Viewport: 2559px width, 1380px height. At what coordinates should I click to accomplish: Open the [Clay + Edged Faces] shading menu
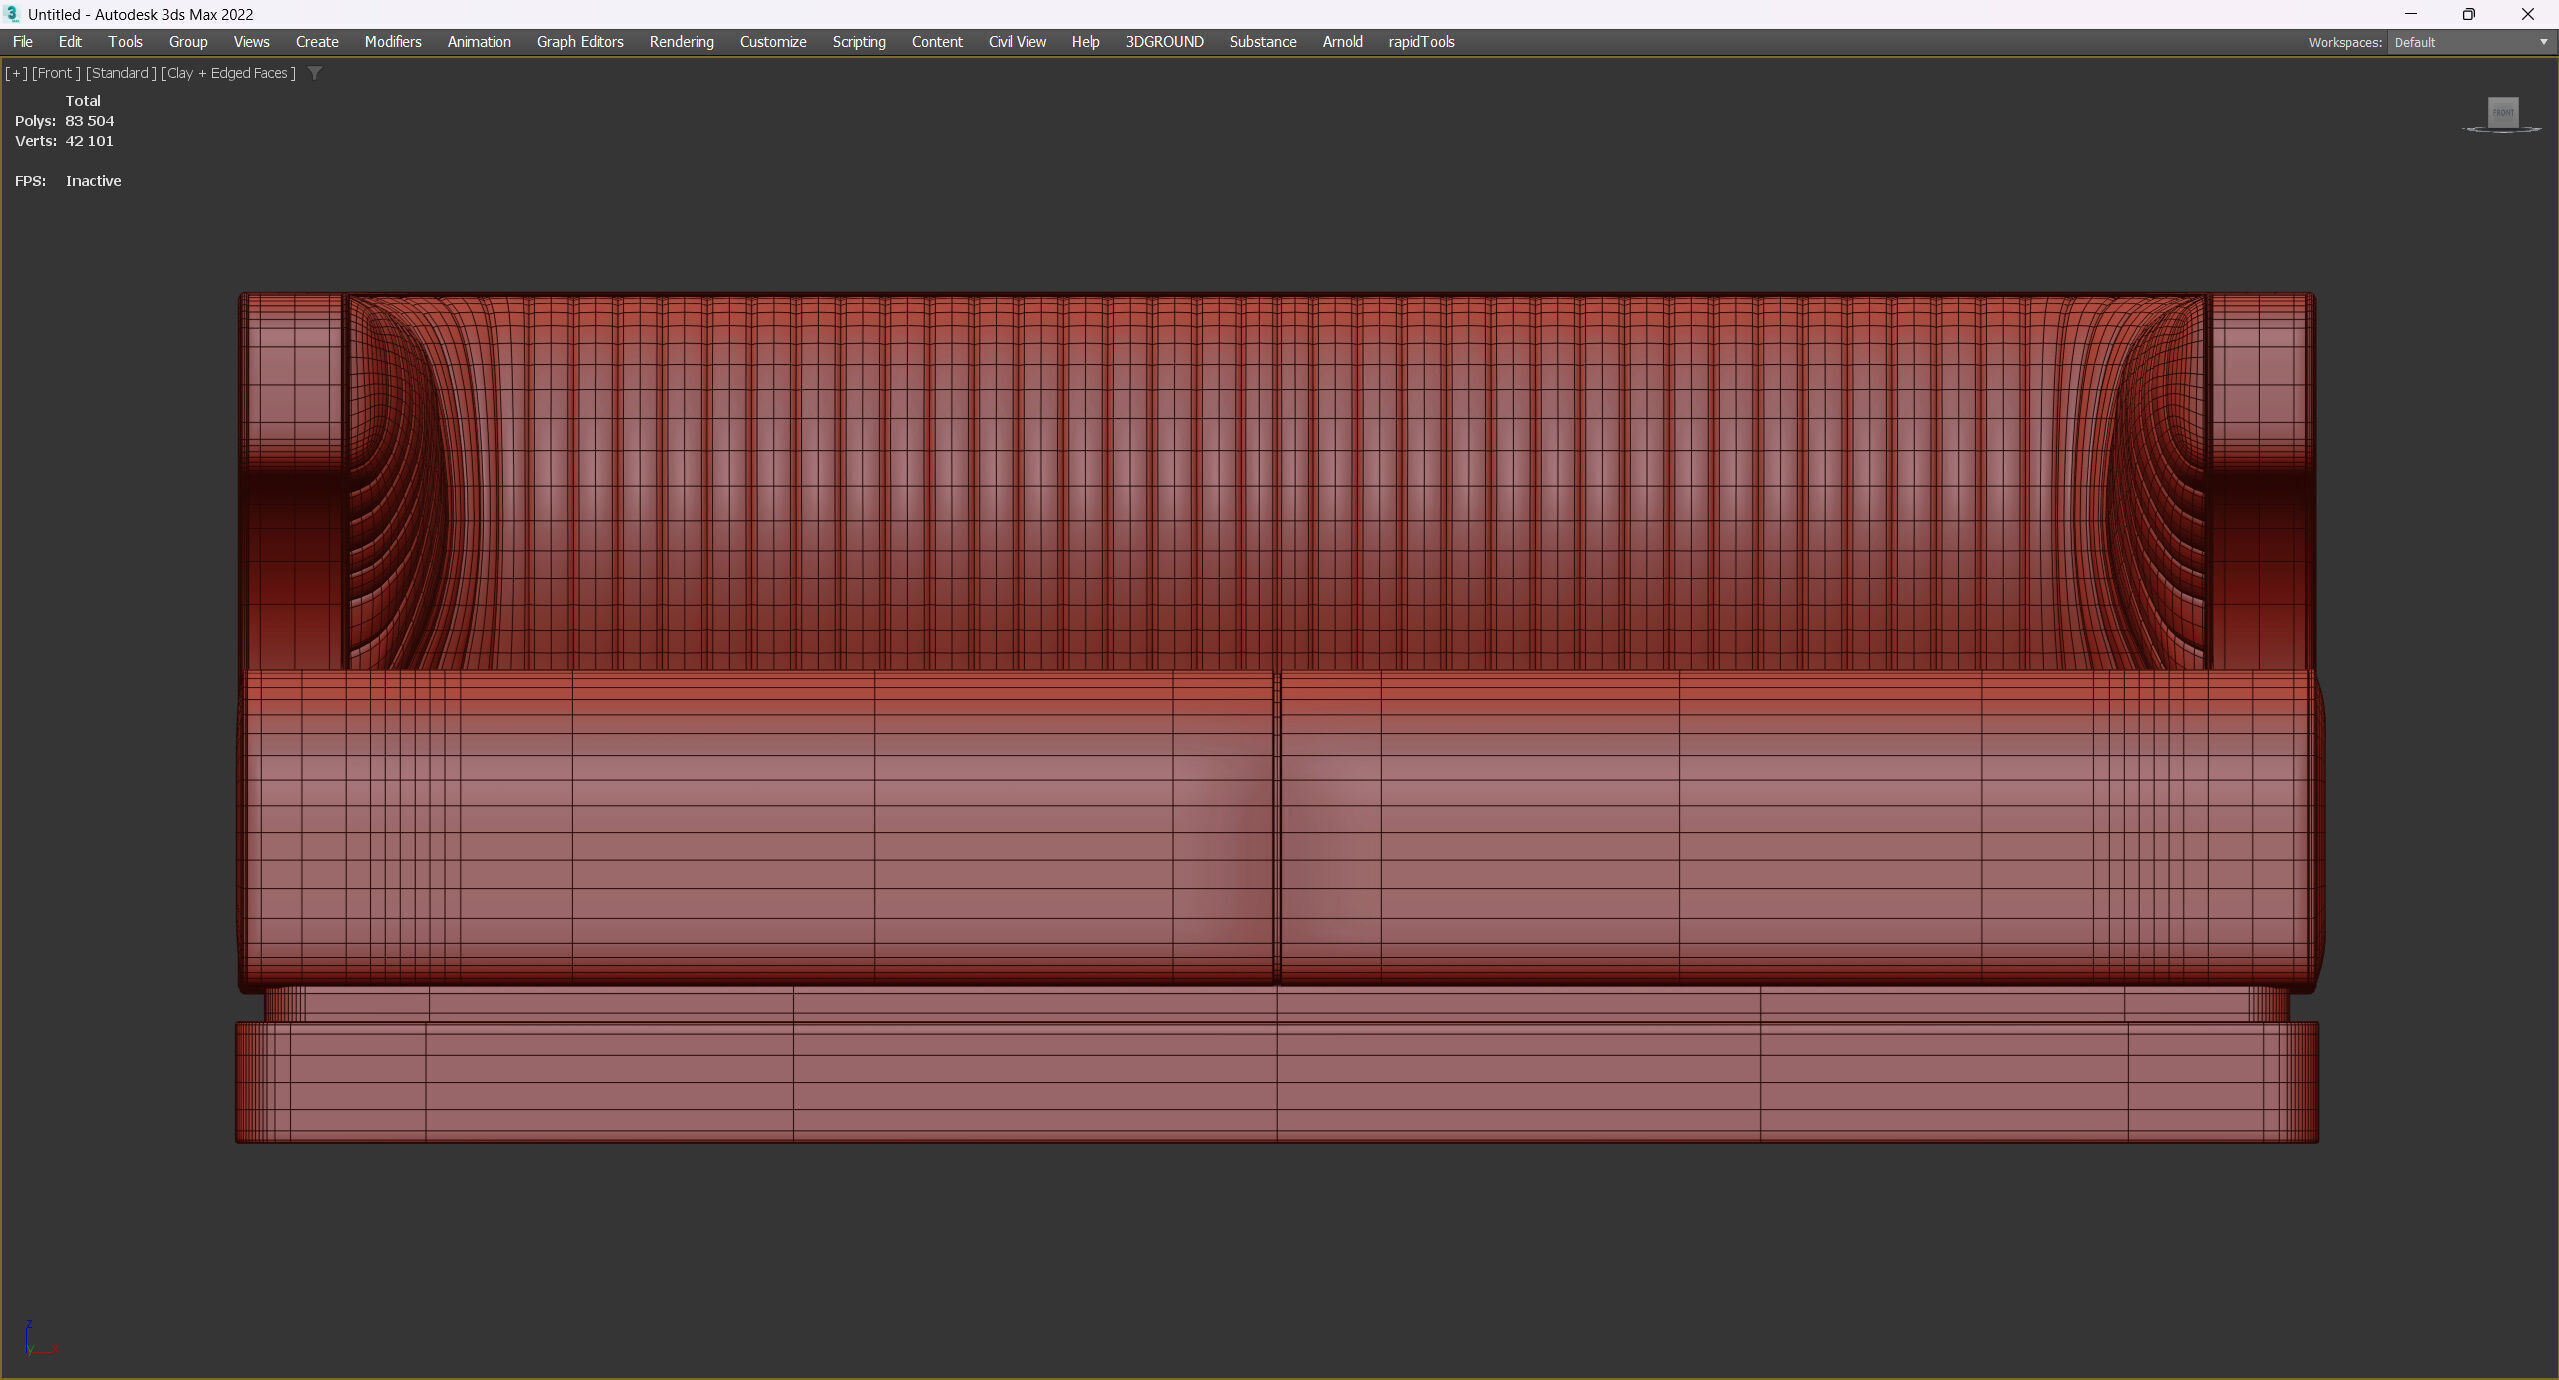coord(228,73)
